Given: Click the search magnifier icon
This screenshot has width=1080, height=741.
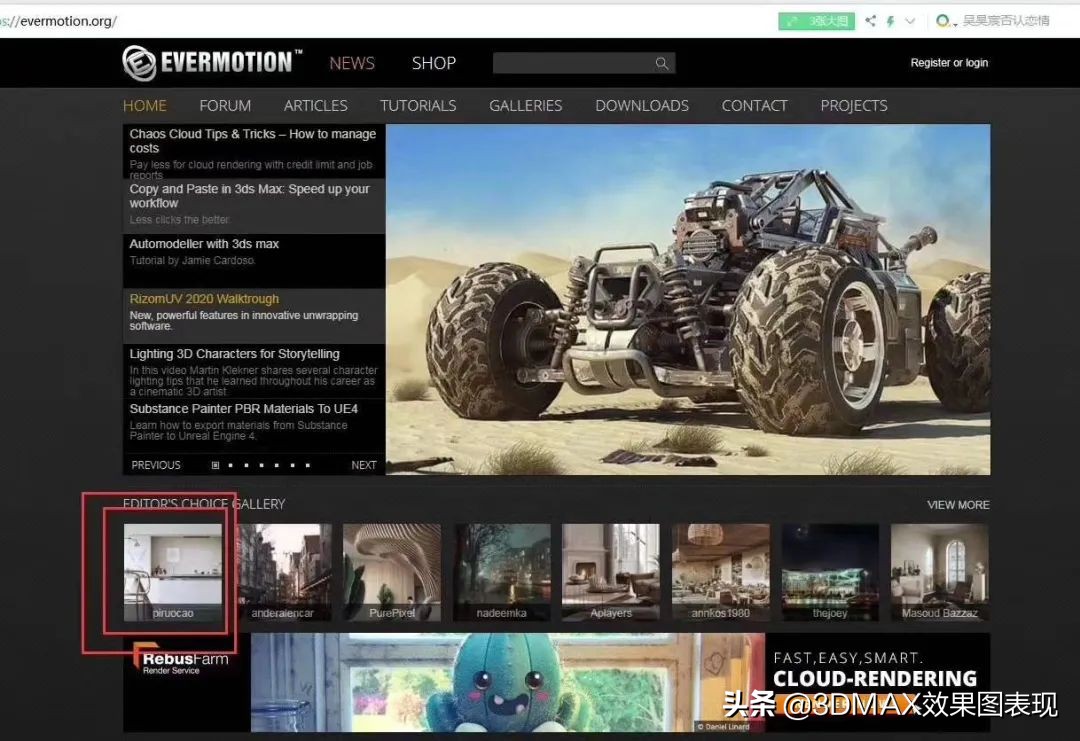Looking at the screenshot, I should click(x=661, y=63).
